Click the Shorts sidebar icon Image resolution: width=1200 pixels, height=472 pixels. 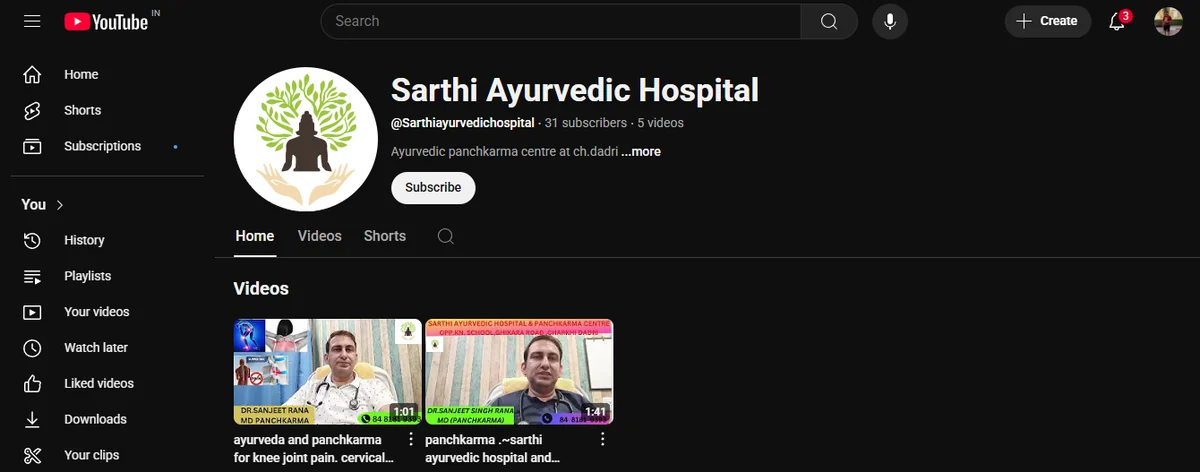pos(32,111)
